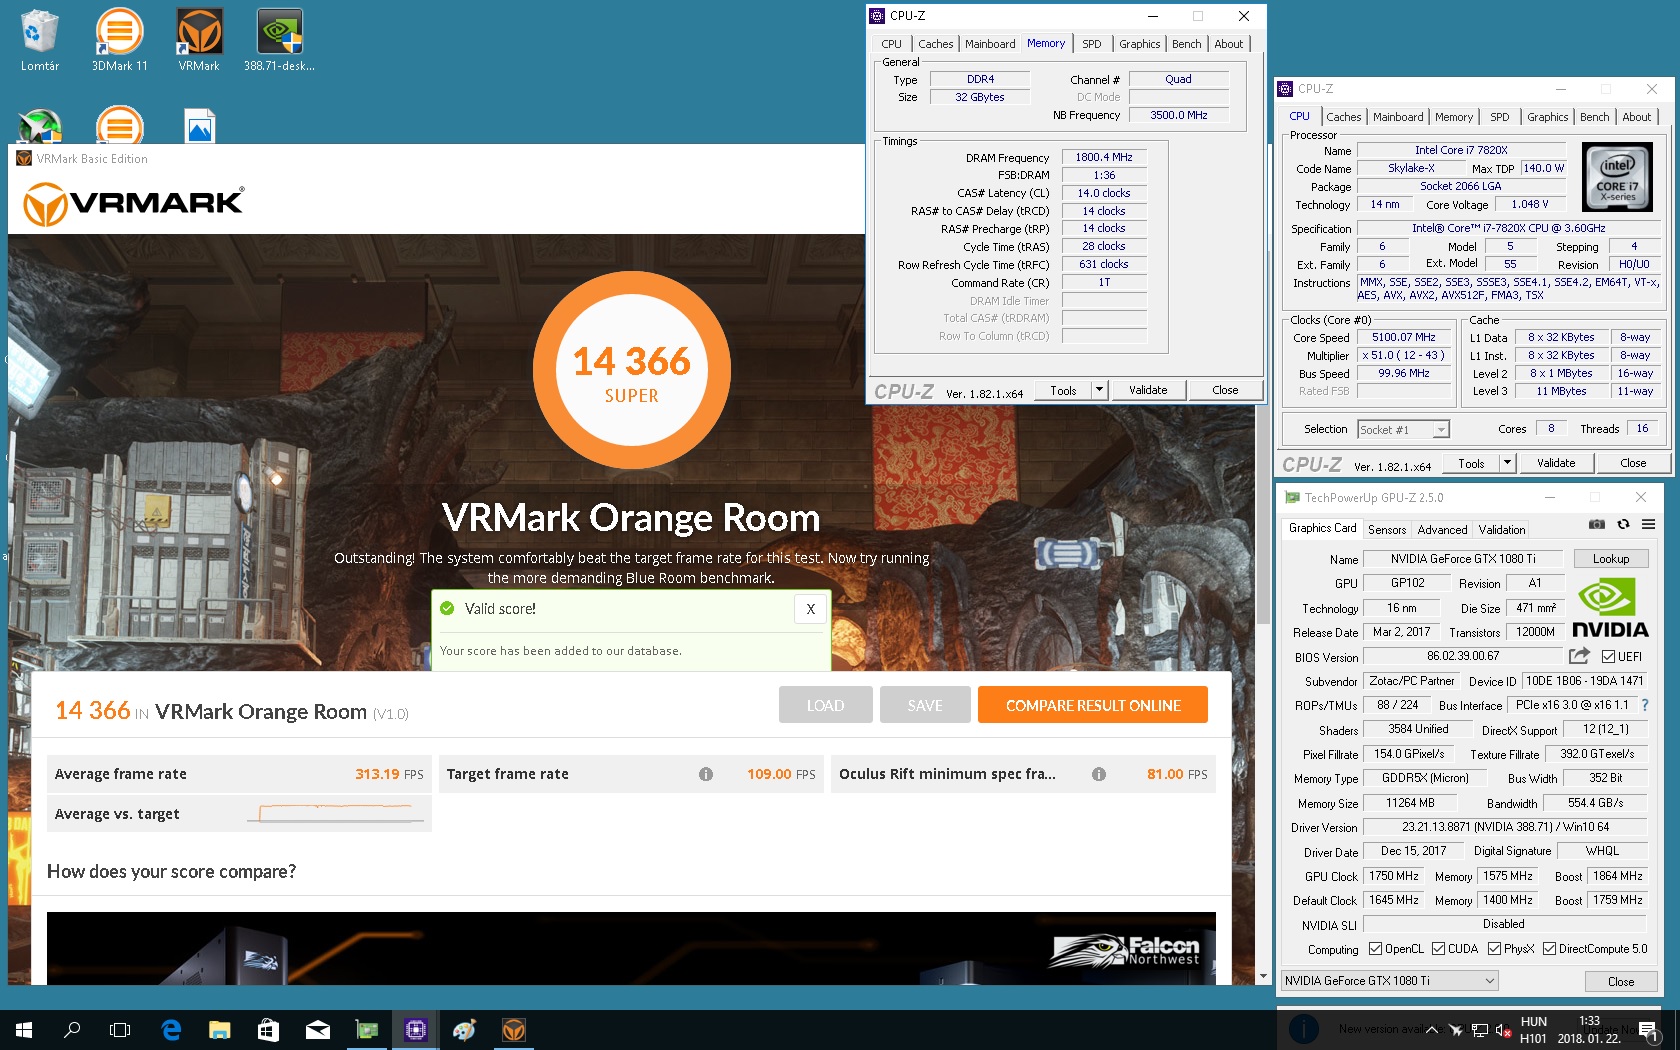
Task: Export the BIOS with the share arrow icon
Action: point(1579,656)
